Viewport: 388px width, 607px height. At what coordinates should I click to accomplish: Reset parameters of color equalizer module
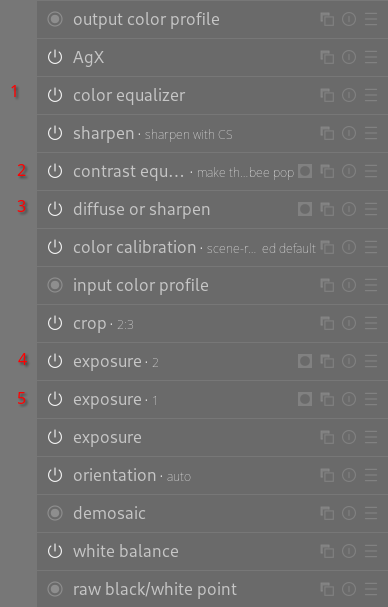coord(349,95)
